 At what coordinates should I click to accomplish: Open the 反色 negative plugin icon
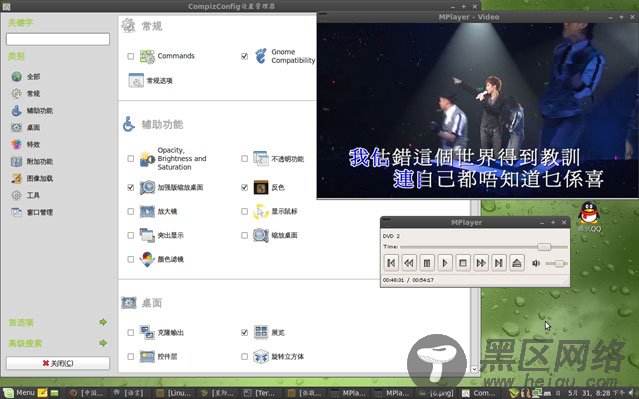click(261, 187)
